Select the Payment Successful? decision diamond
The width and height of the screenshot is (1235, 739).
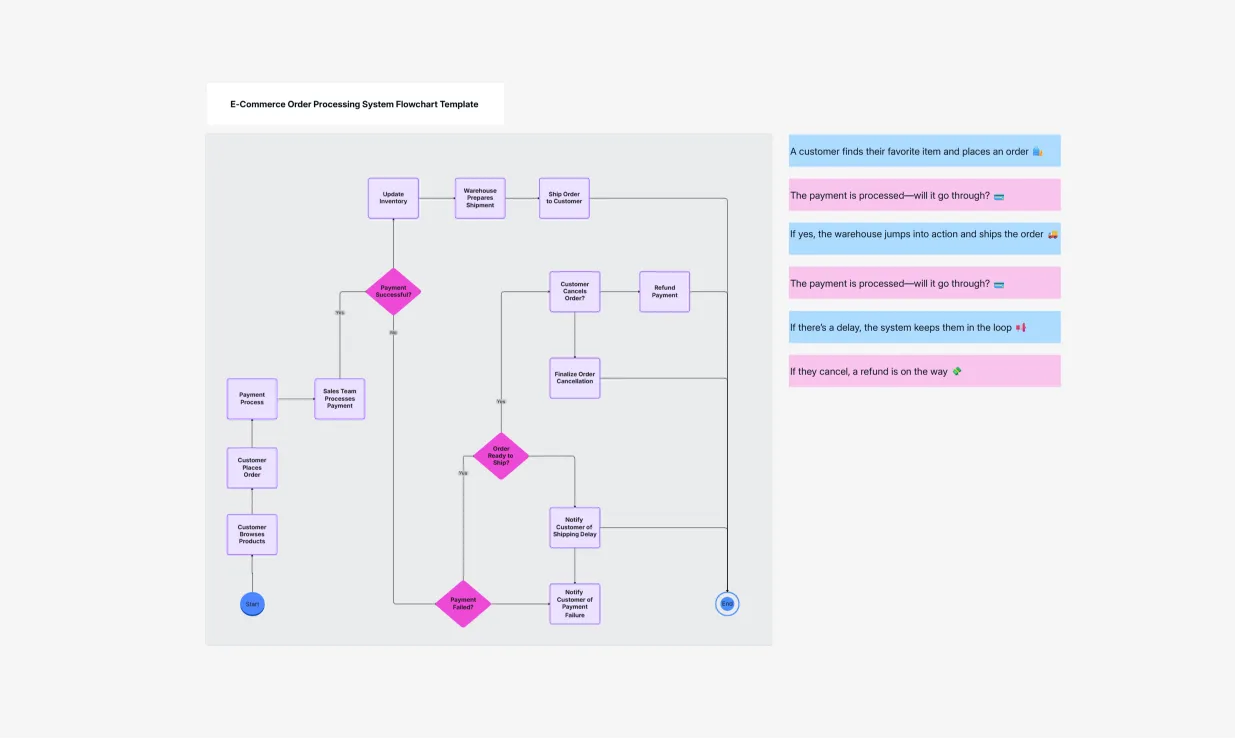click(393, 291)
